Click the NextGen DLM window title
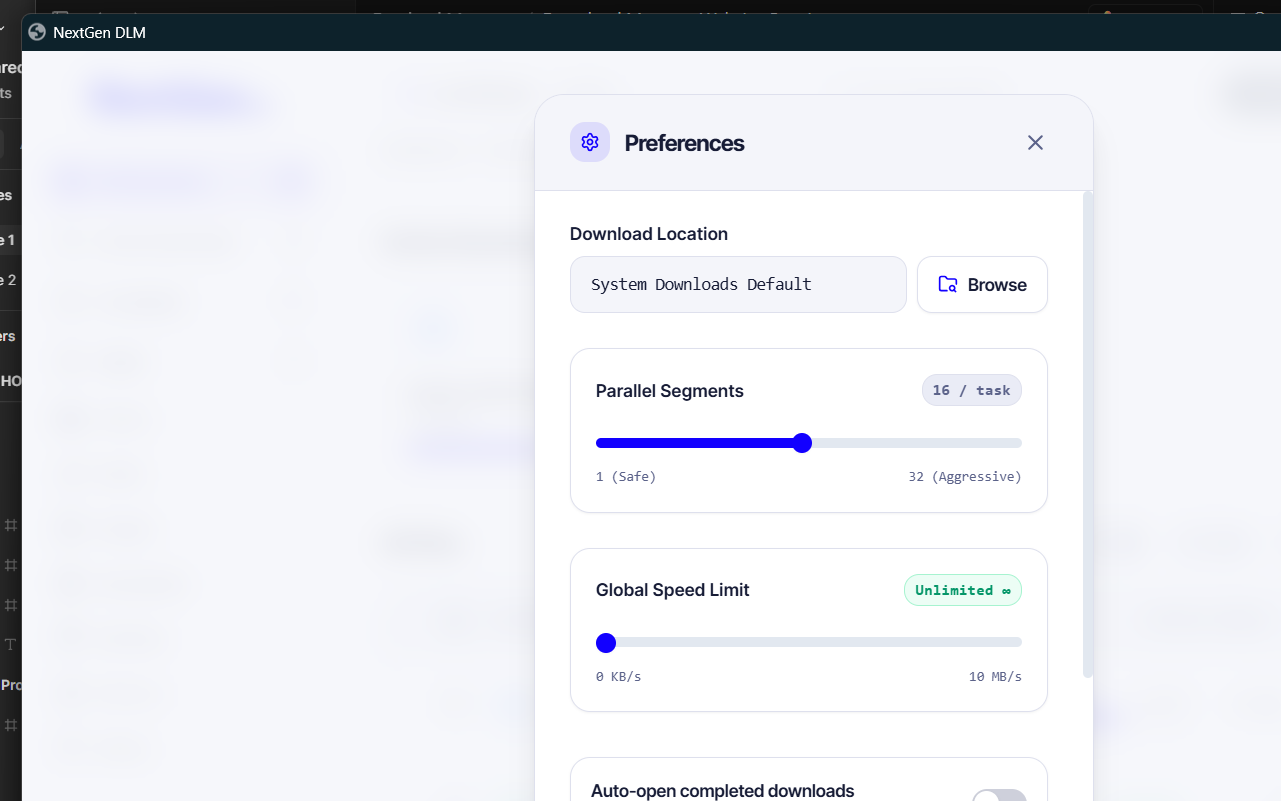Image resolution: width=1281 pixels, height=801 pixels. point(100,32)
